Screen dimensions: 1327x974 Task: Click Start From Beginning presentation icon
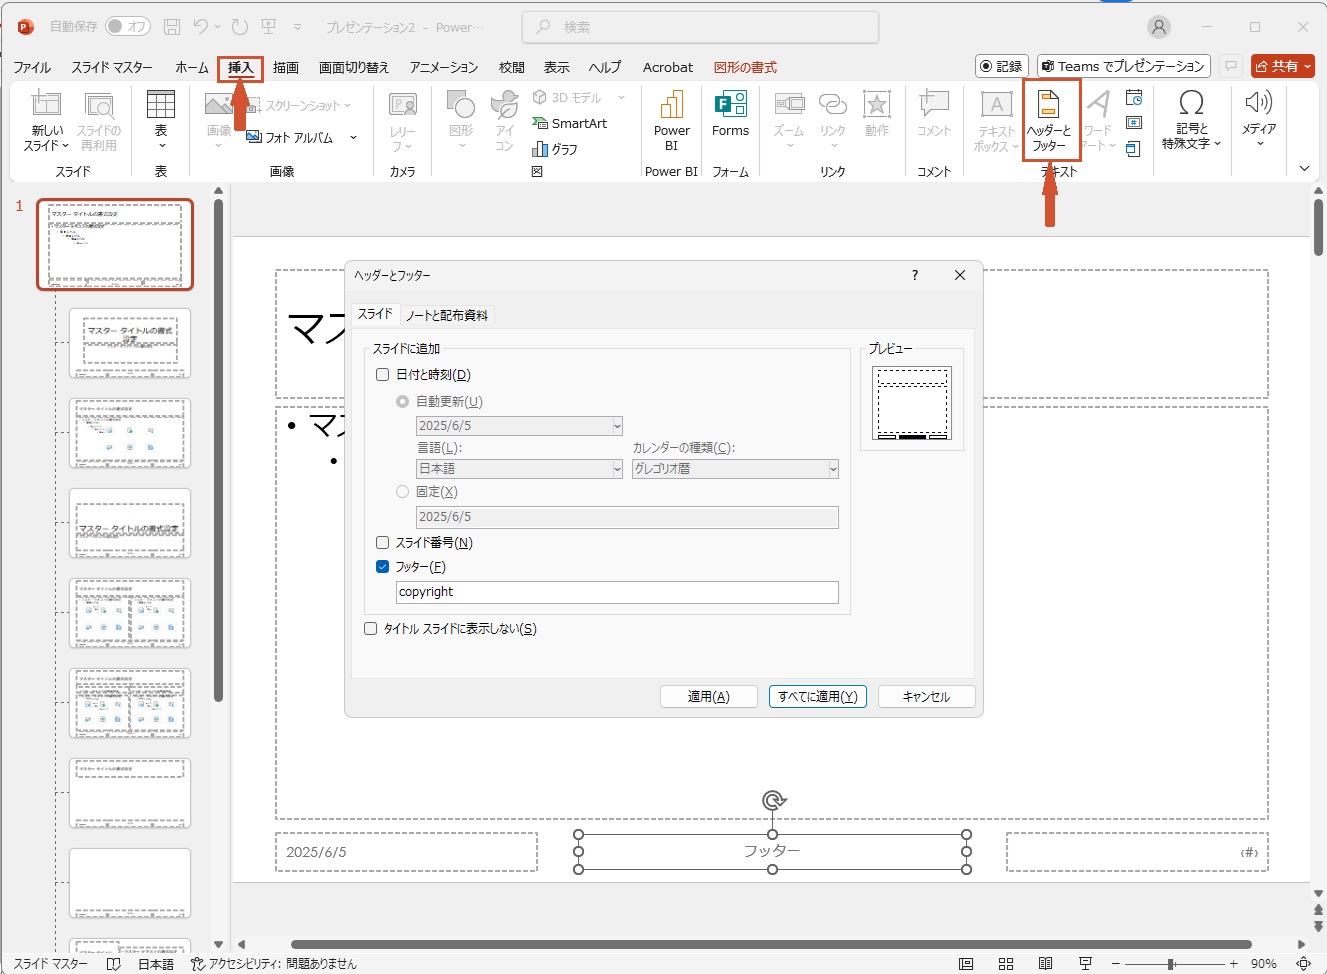tap(268, 27)
